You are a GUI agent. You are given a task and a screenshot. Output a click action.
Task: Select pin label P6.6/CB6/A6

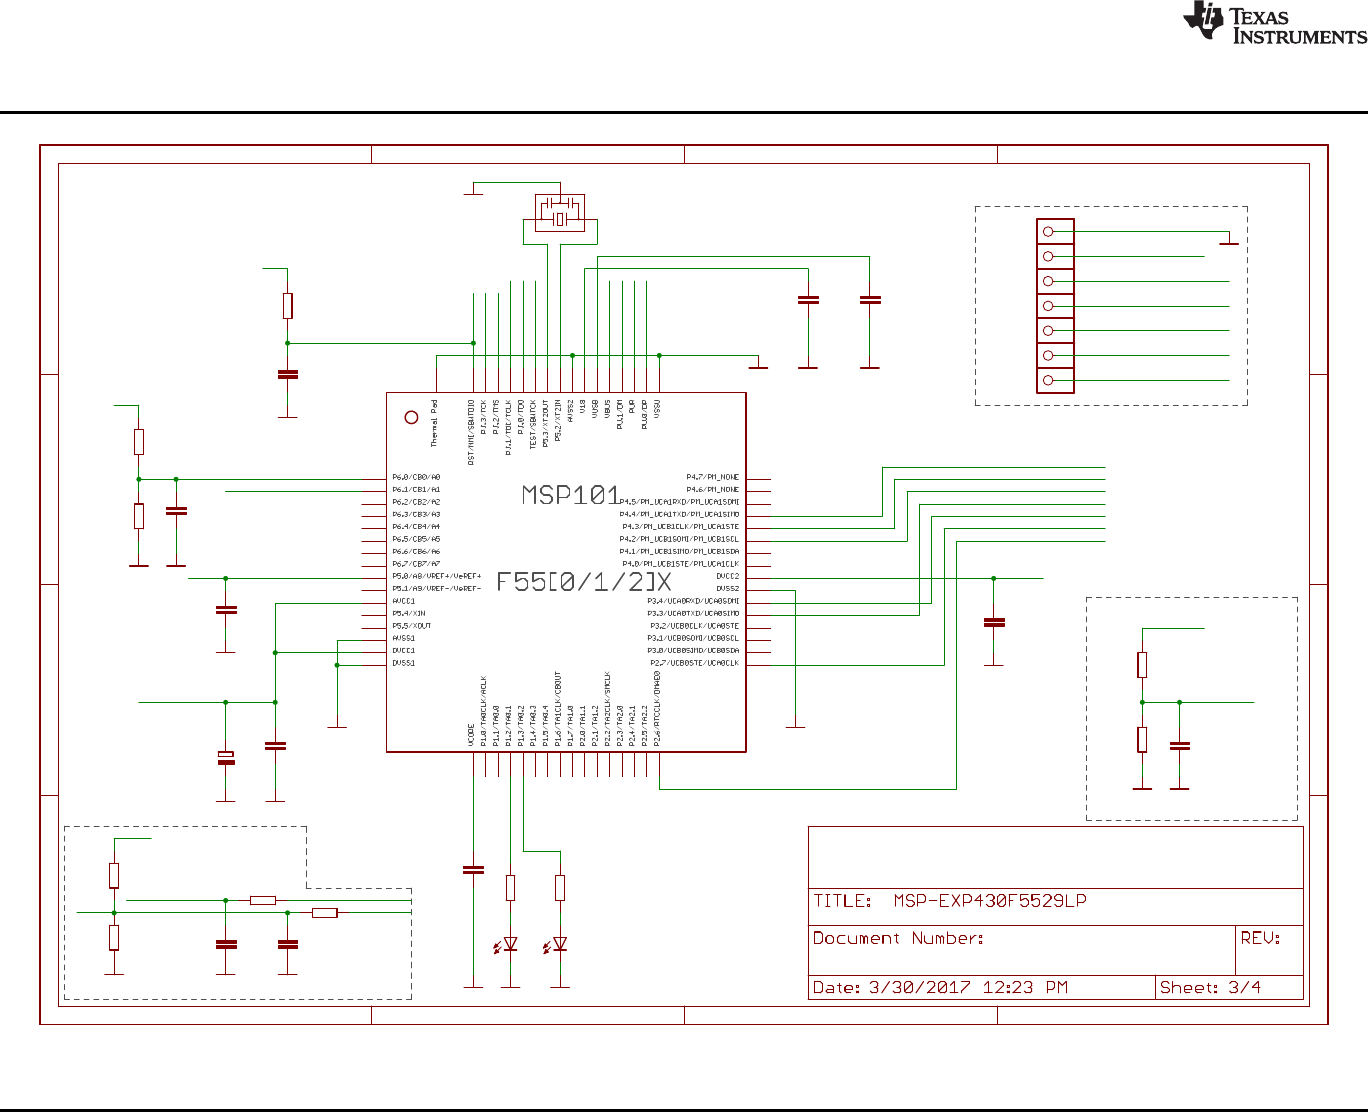click(x=416, y=552)
